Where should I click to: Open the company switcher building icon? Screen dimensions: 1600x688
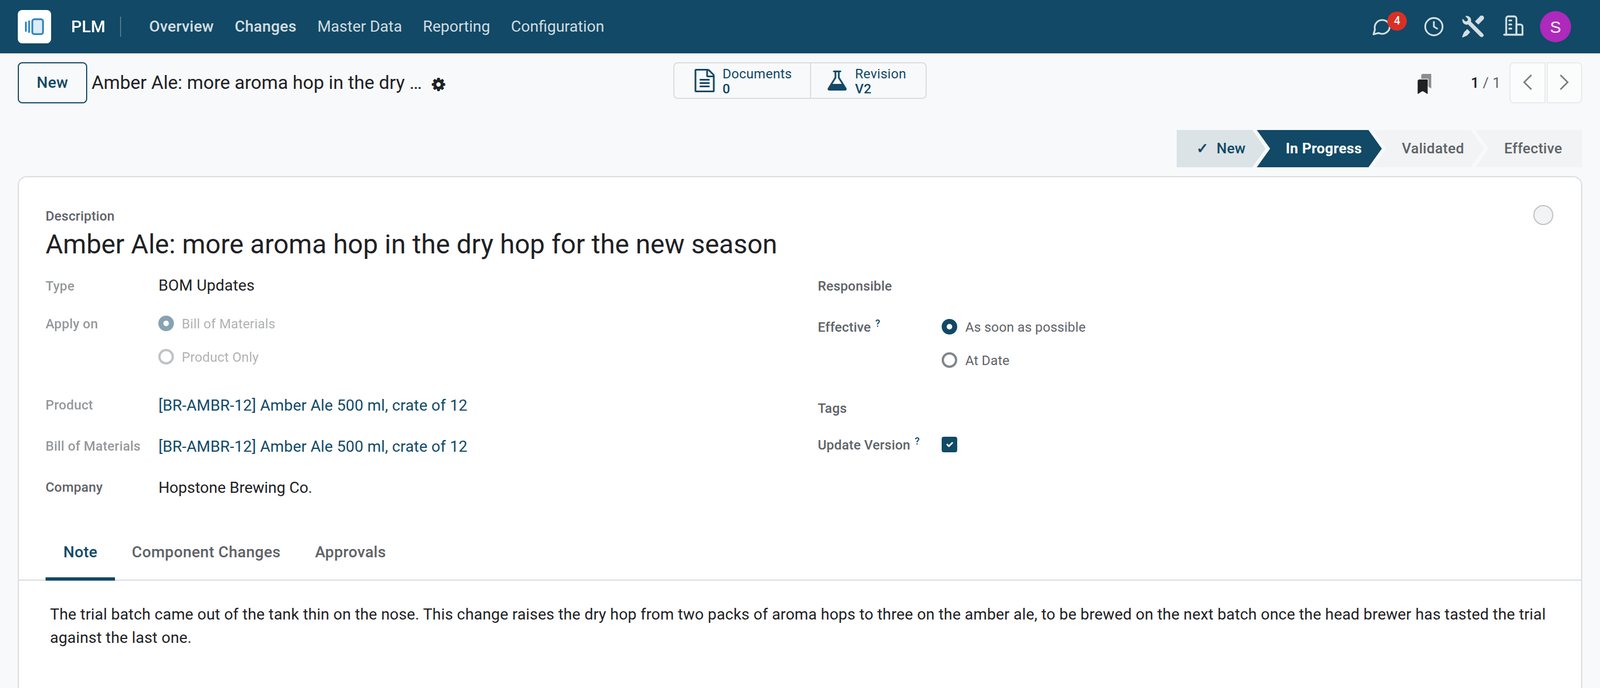(1514, 27)
